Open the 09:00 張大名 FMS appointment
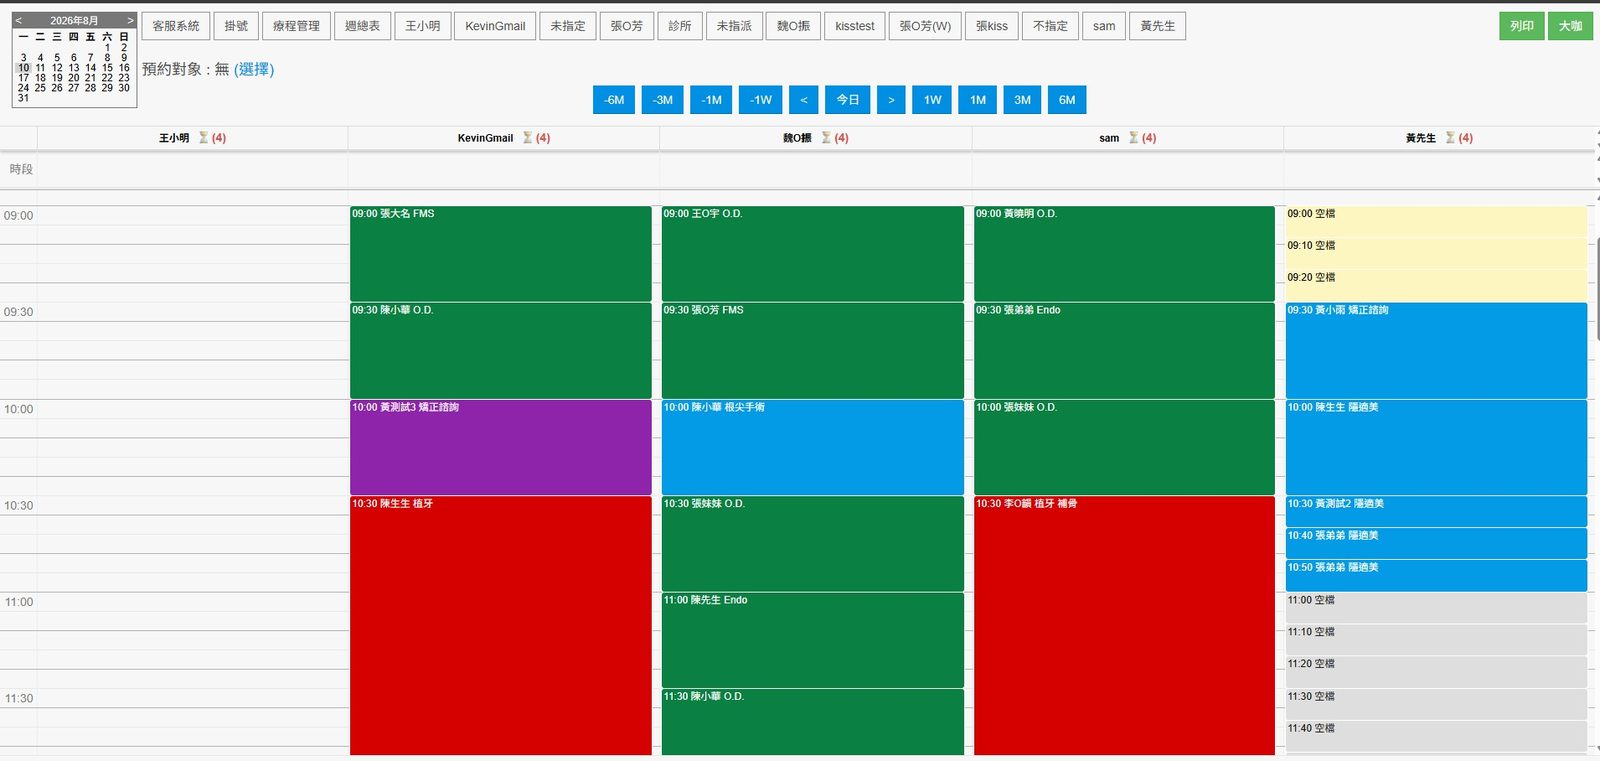1600x761 pixels. tap(501, 254)
